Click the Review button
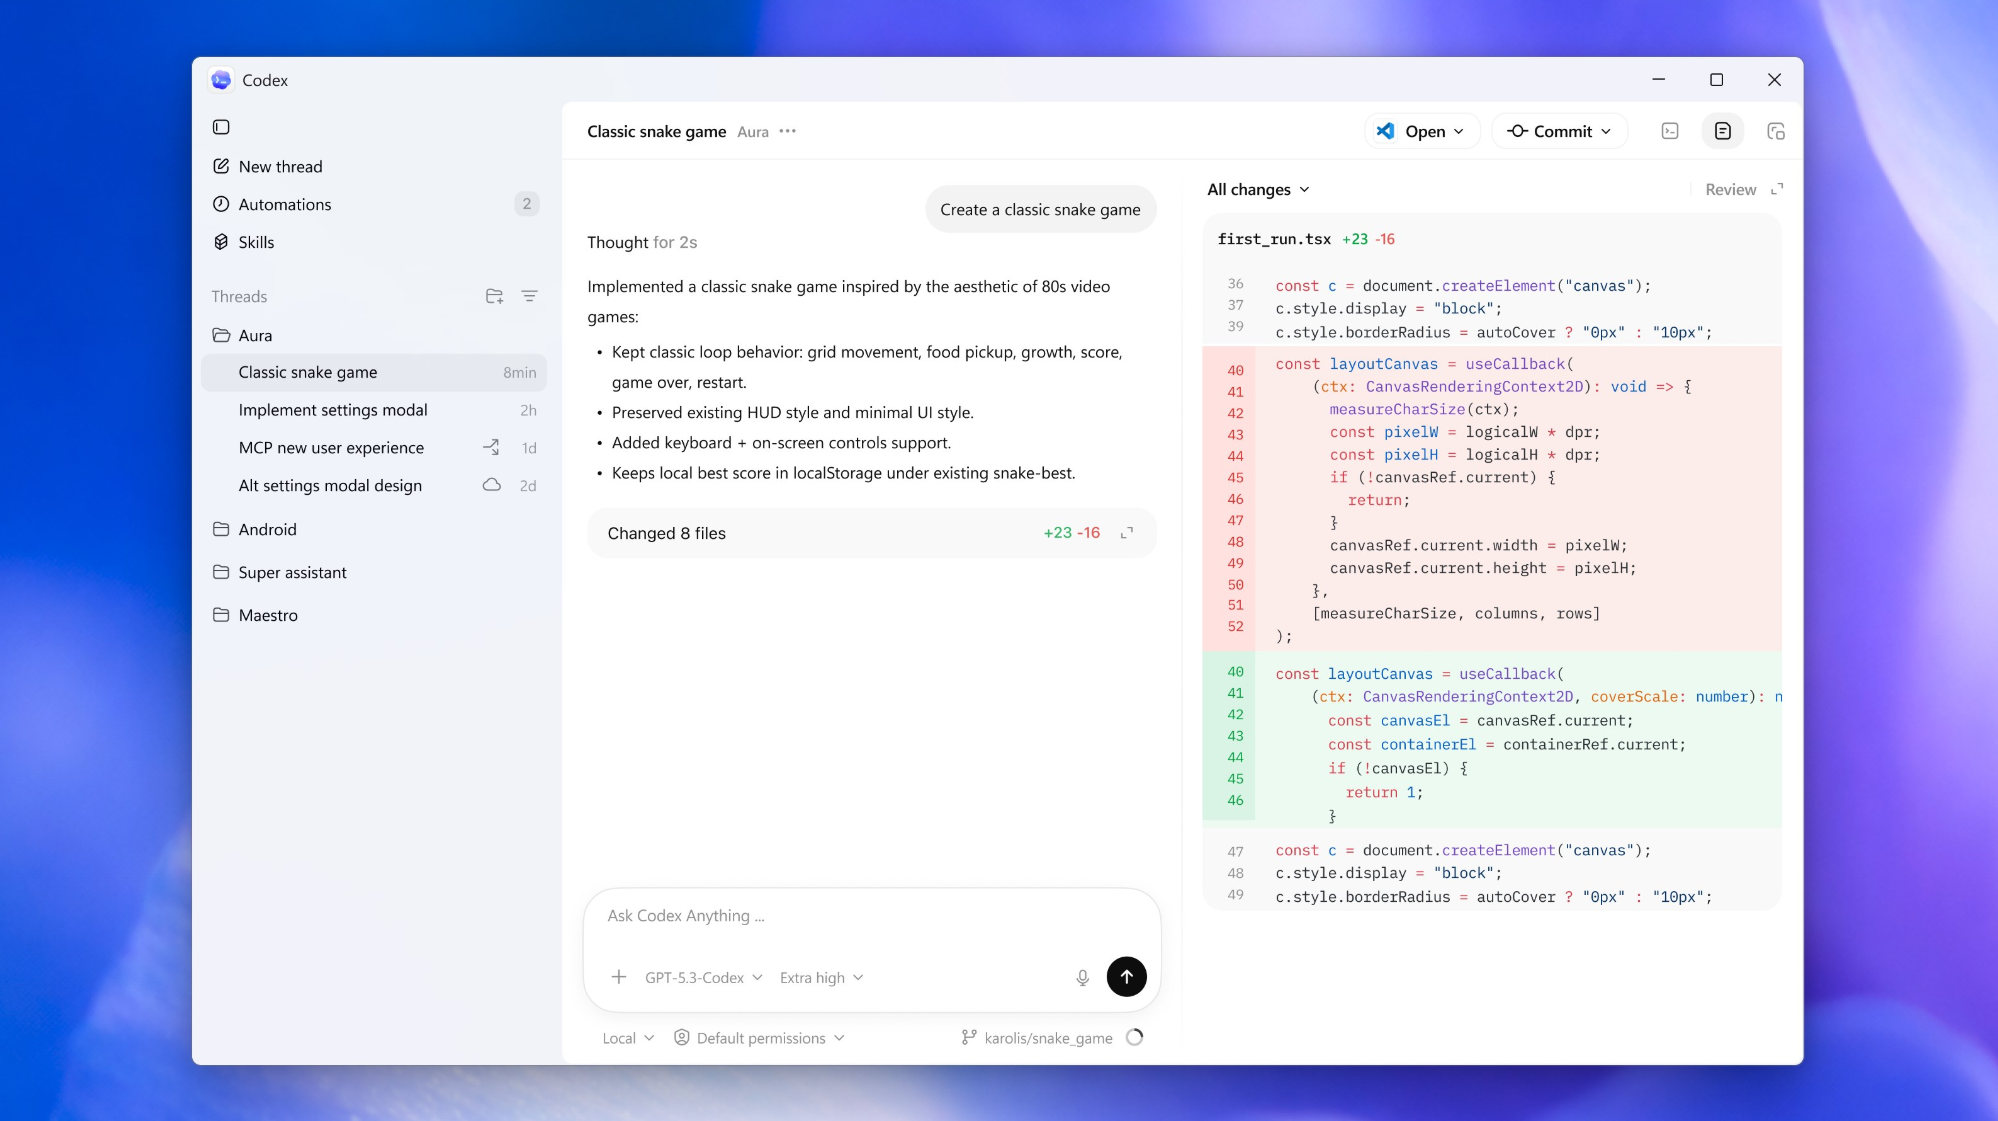 tap(1731, 189)
